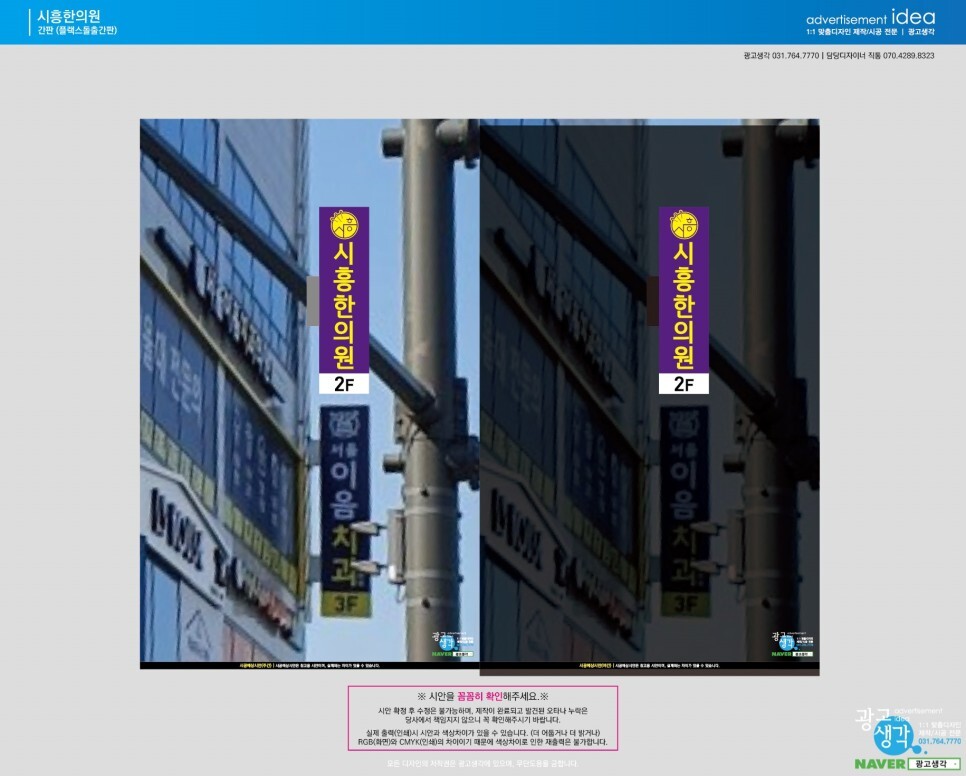The image size is (966, 776).
Task: Click the 2F floor label on the night sign
Action: point(684,384)
